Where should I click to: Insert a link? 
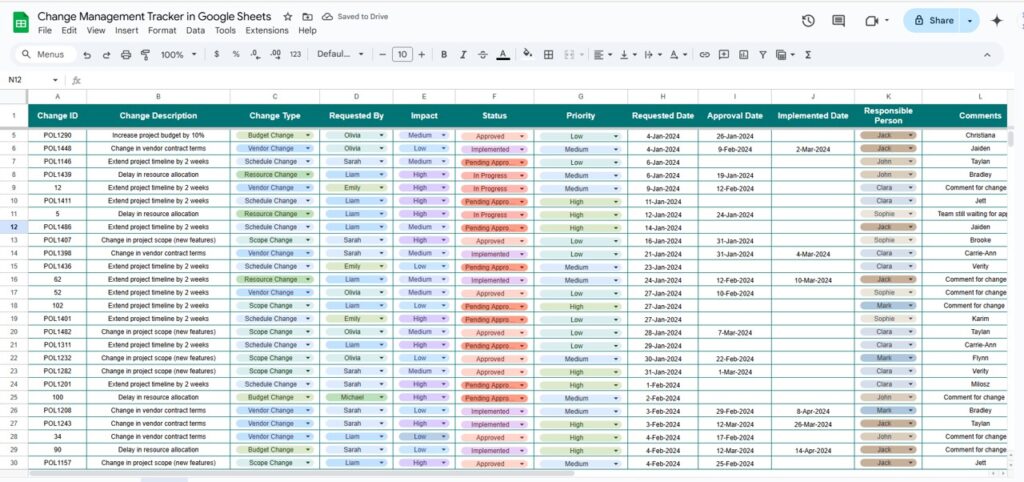click(x=704, y=55)
